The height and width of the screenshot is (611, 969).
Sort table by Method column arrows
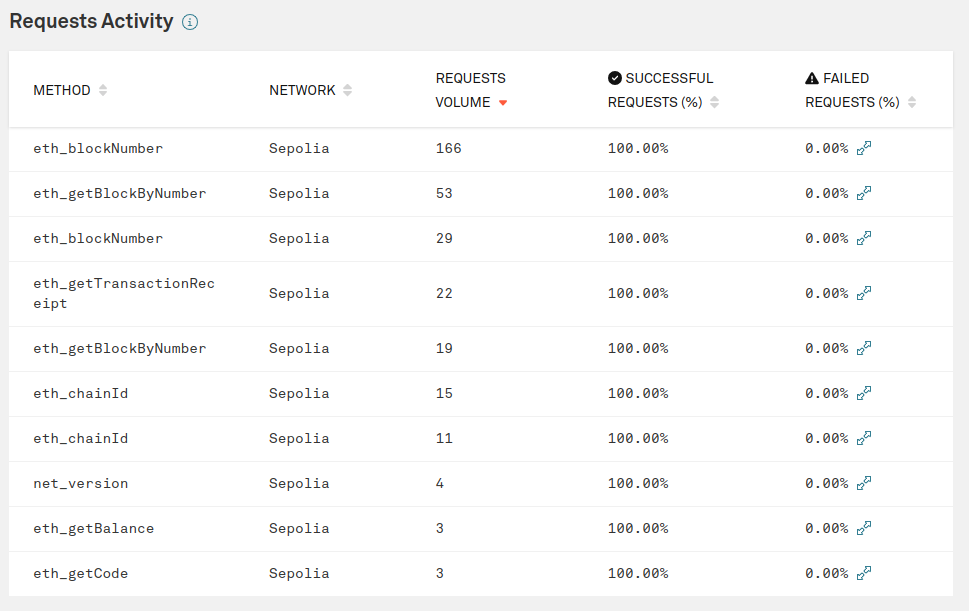pos(103,90)
